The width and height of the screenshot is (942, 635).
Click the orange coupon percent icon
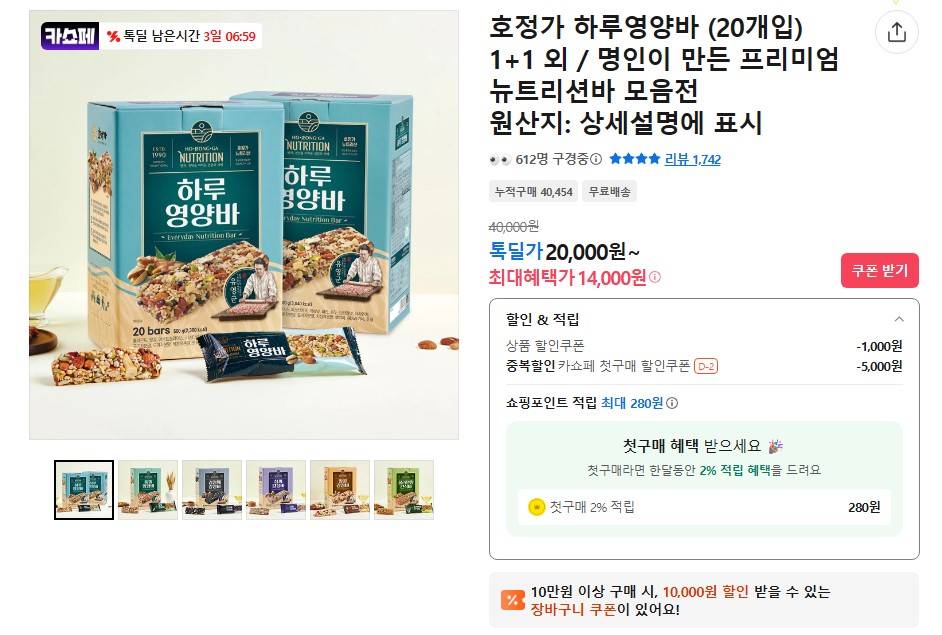click(x=512, y=600)
